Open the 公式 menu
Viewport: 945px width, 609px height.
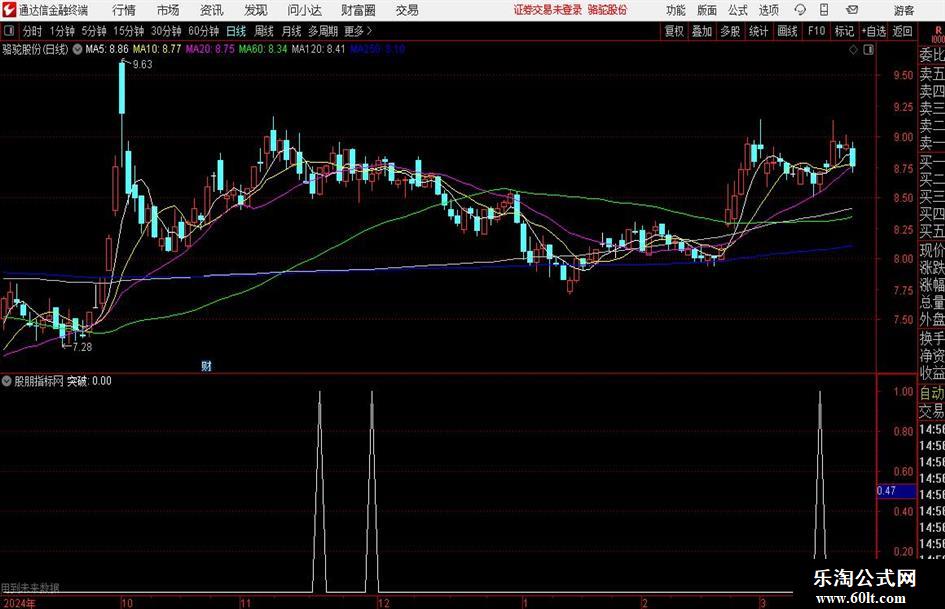[738, 10]
